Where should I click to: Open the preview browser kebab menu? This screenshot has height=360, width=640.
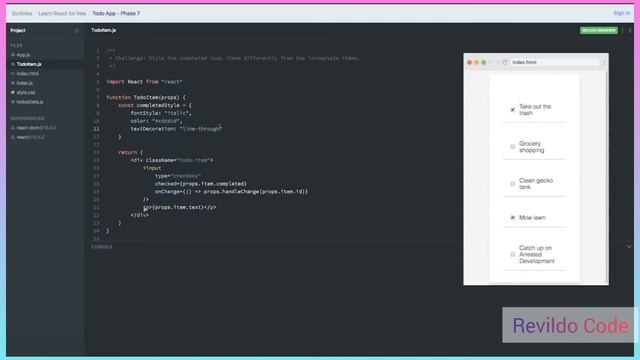(x=604, y=62)
